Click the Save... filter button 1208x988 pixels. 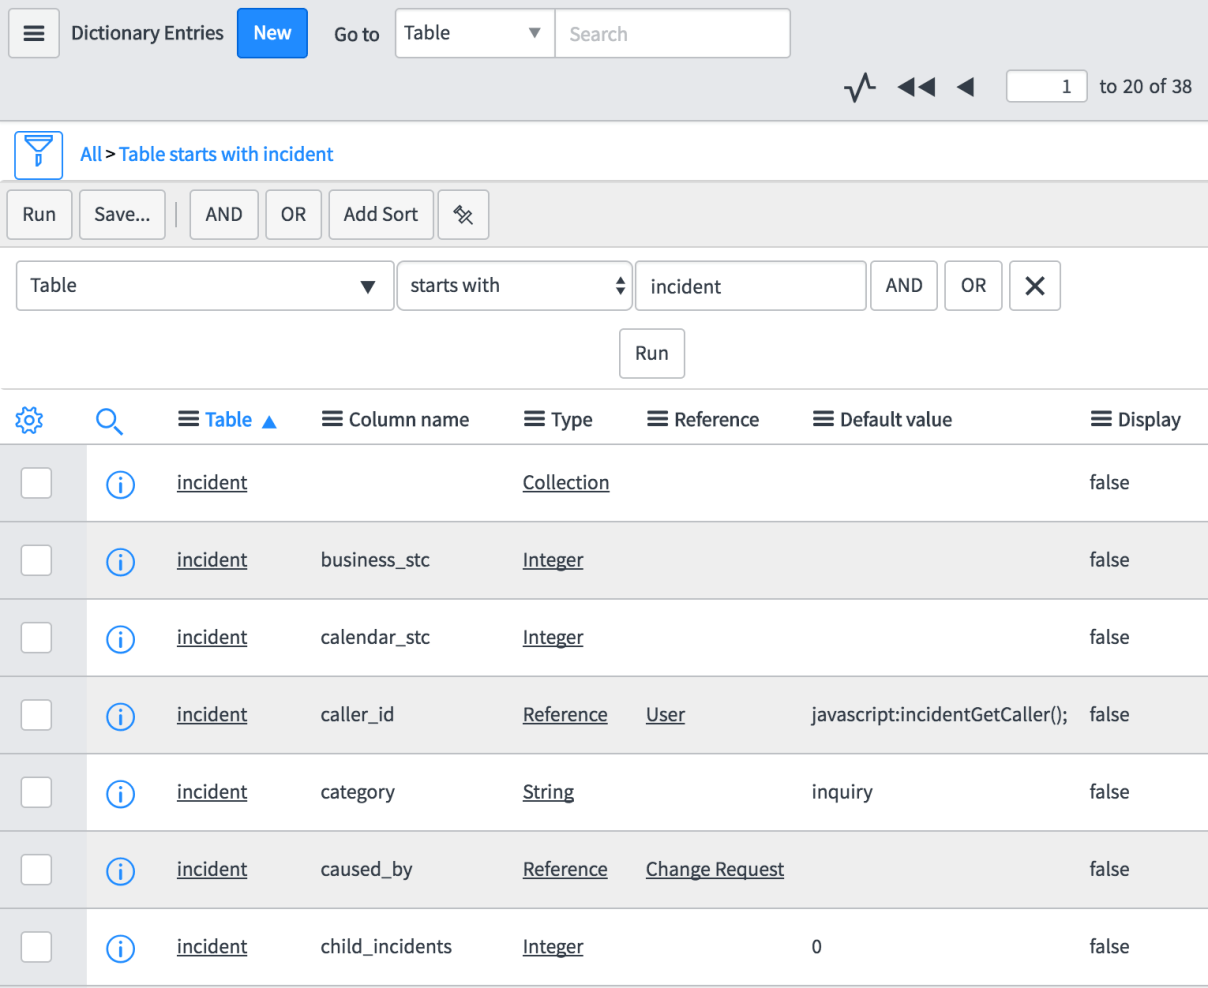coord(122,214)
